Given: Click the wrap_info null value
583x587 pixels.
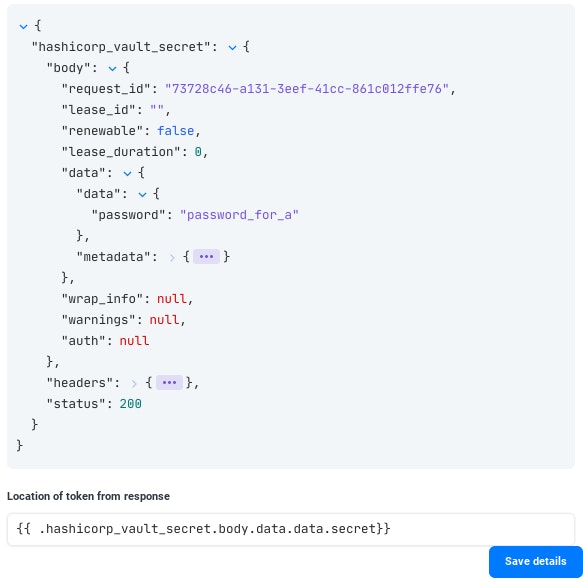Looking at the screenshot, I should point(171,299).
